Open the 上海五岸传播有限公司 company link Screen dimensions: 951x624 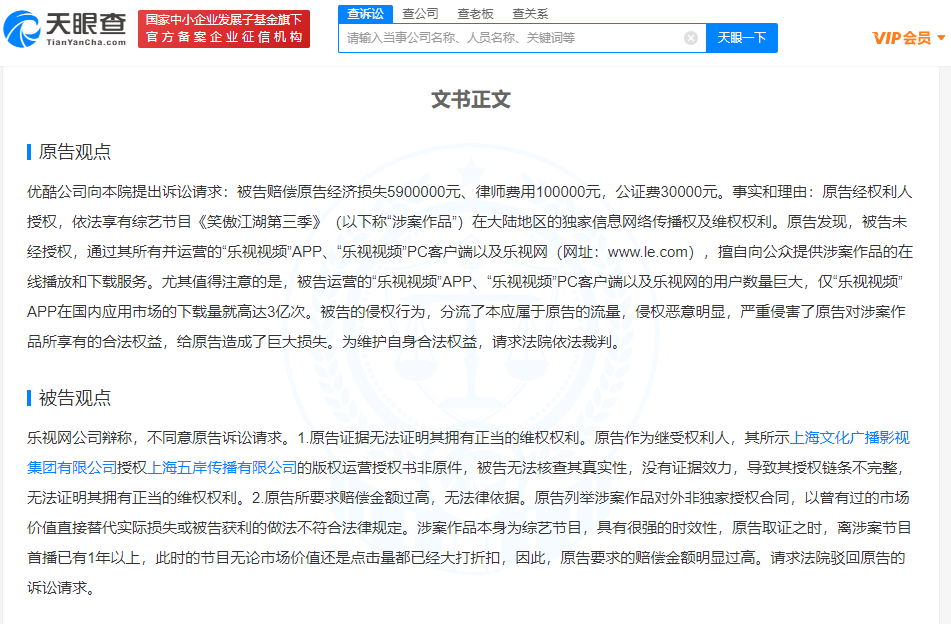(223, 467)
